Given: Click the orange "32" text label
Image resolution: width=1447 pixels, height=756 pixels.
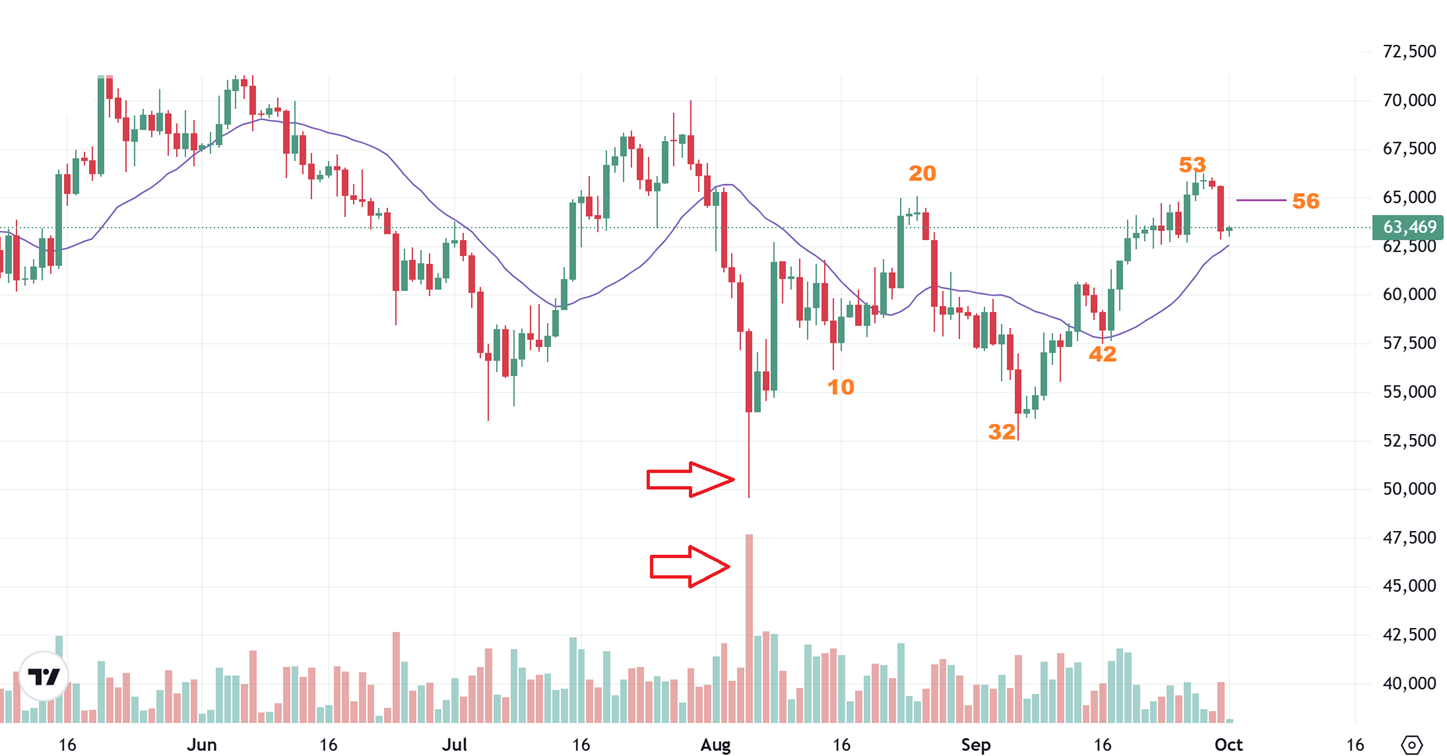Looking at the screenshot, I should 1002,432.
